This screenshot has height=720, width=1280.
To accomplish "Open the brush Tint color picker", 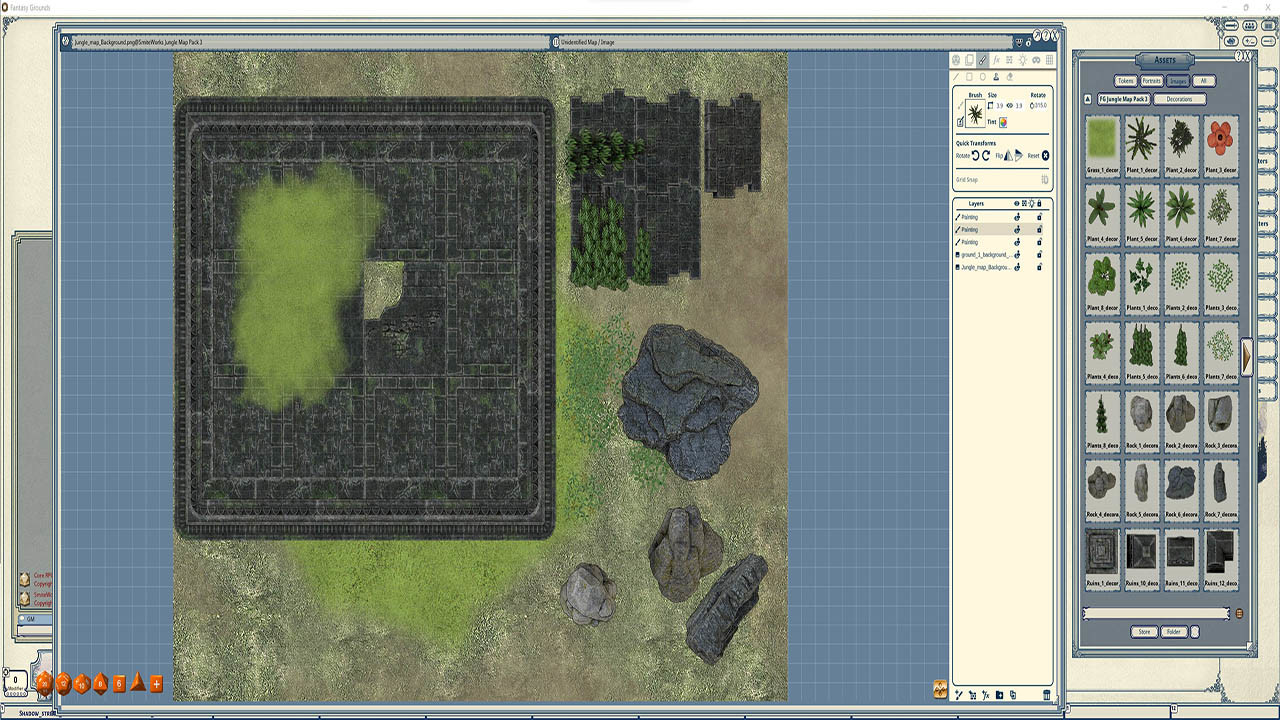I will pos(1003,122).
